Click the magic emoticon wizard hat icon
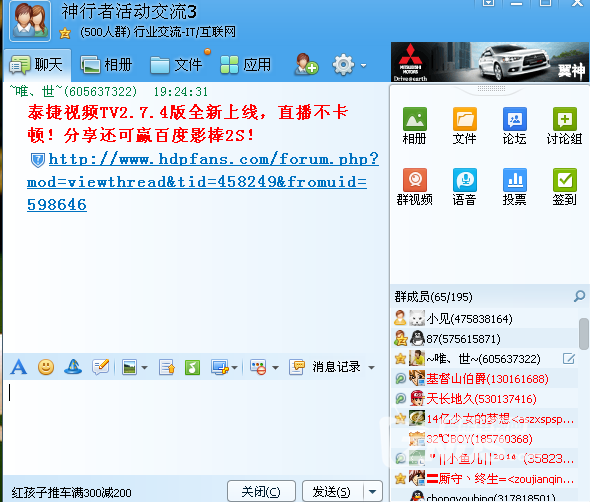 click(x=73, y=367)
